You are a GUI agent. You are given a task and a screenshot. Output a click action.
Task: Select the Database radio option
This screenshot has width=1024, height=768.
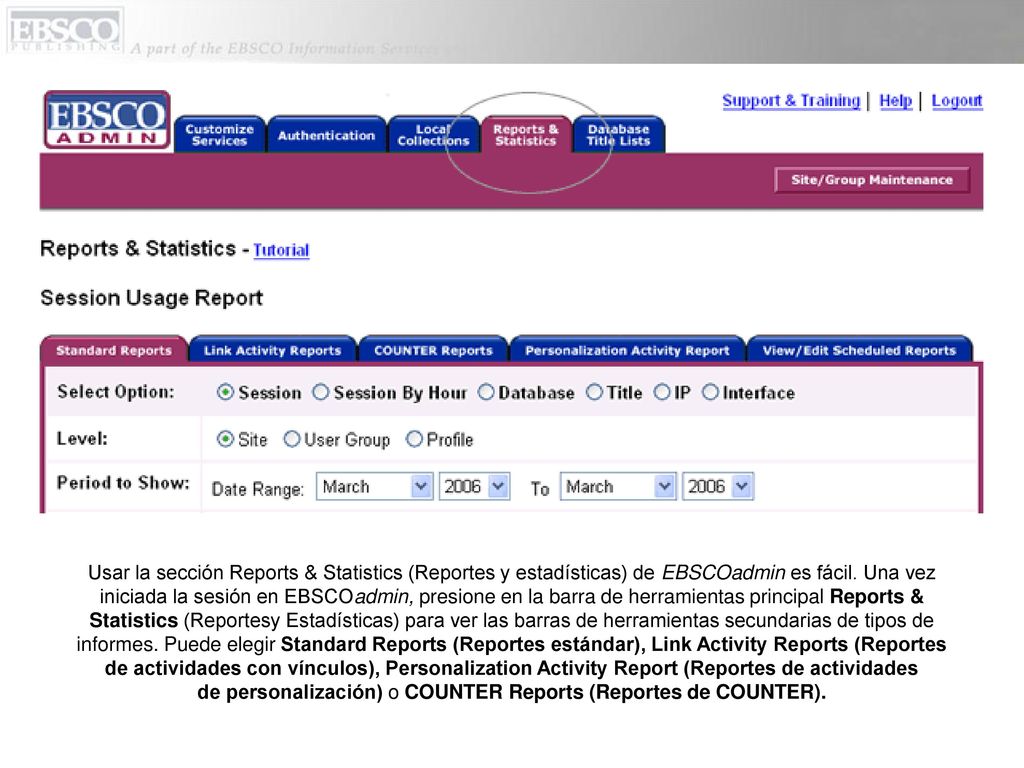[486, 392]
